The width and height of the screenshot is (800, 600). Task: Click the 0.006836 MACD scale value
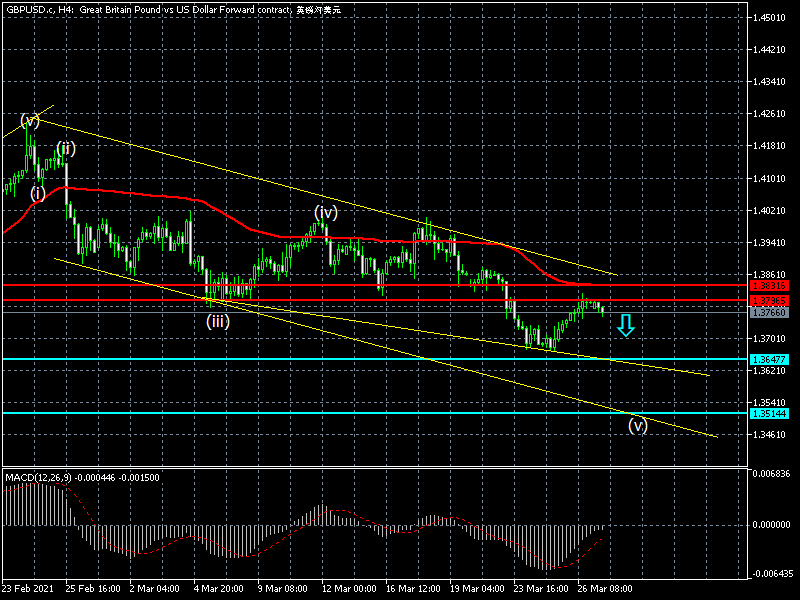click(771, 474)
